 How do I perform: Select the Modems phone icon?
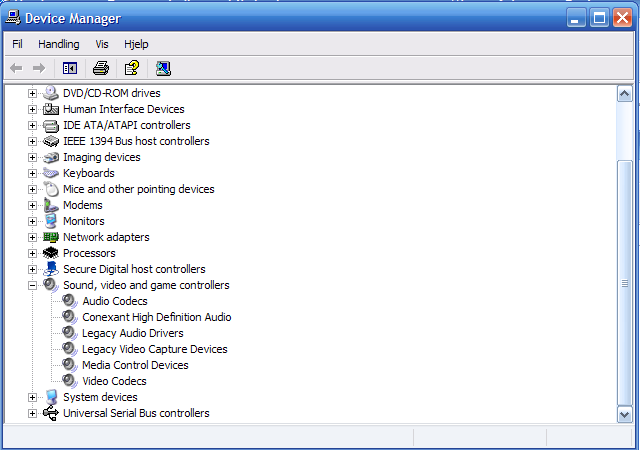pos(51,205)
